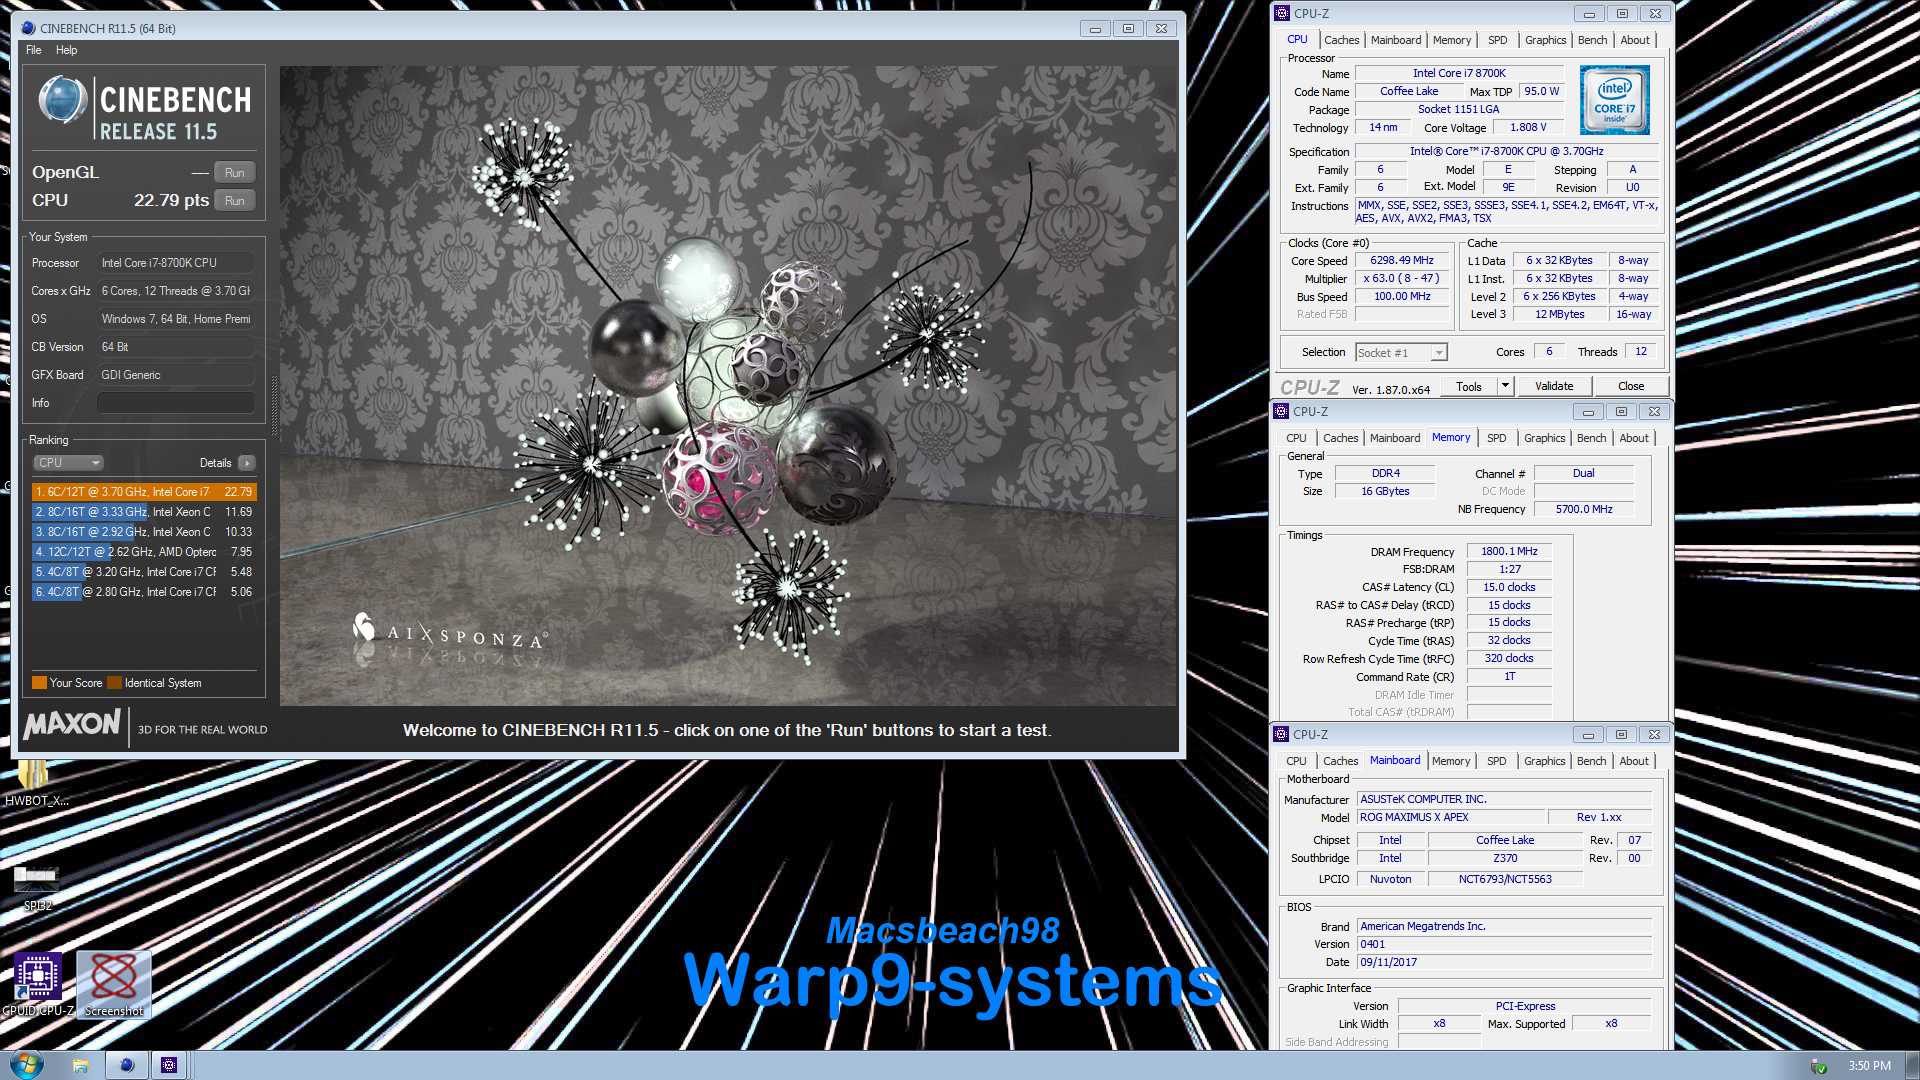Image resolution: width=1920 pixels, height=1080 pixels.
Task: Select AMD Opteron ranking row 7.95
Action: (x=144, y=552)
